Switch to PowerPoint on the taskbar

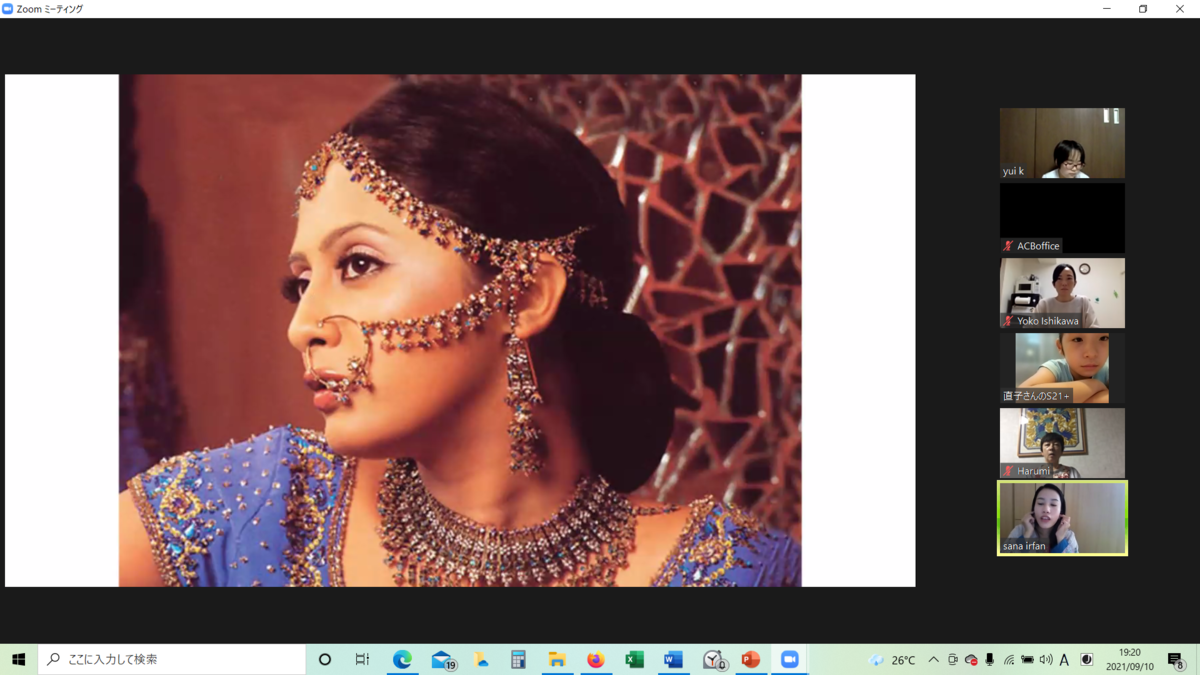(x=751, y=660)
